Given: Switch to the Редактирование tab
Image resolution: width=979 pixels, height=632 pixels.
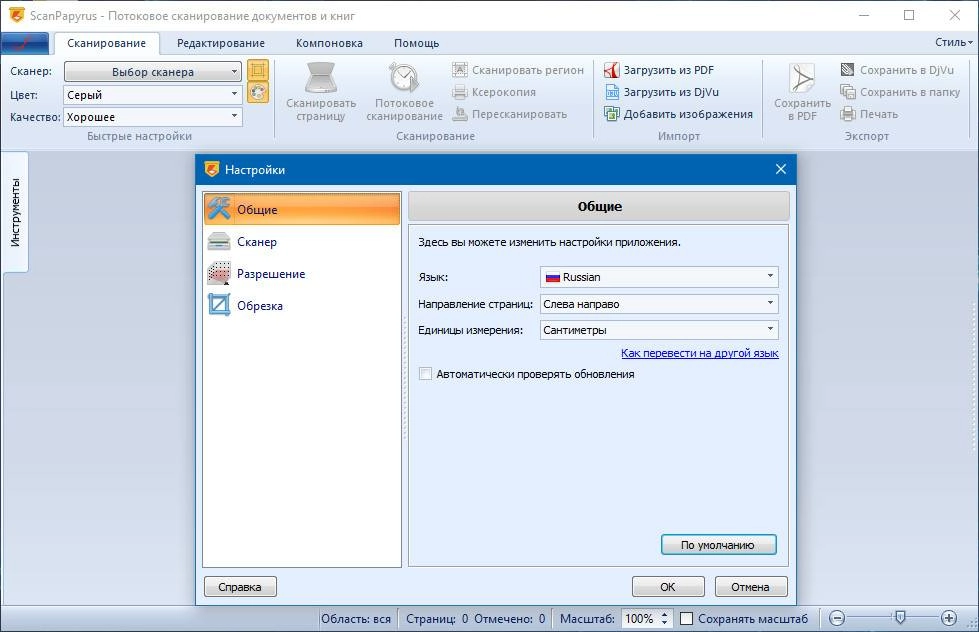Looking at the screenshot, I should [x=220, y=43].
